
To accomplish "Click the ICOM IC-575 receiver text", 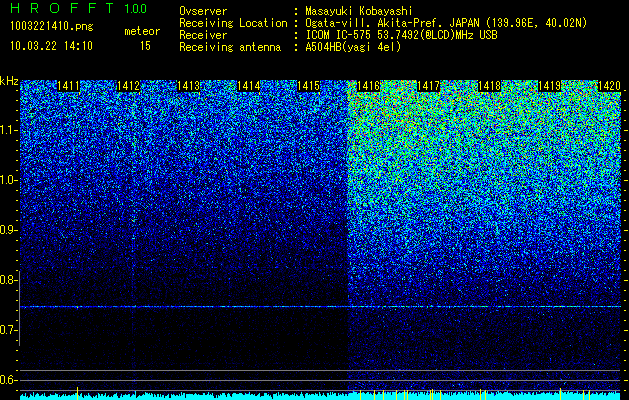I will pos(401,35).
